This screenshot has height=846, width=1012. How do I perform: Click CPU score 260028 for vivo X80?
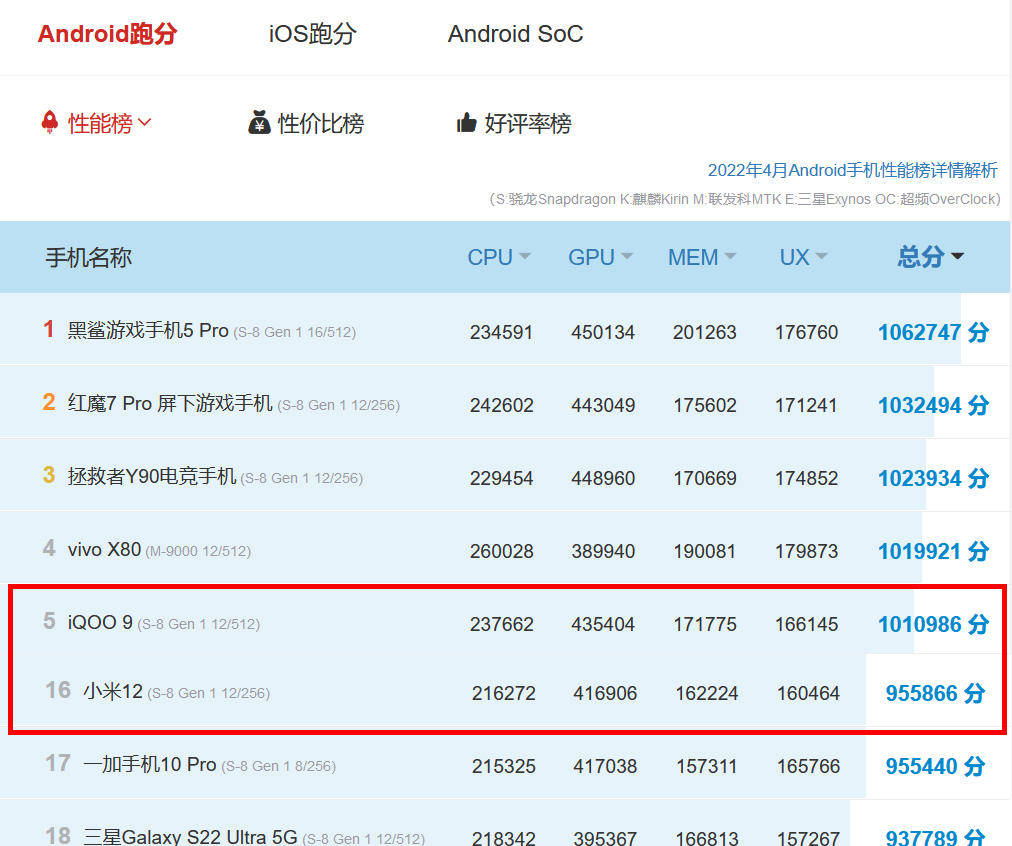[x=501, y=551]
